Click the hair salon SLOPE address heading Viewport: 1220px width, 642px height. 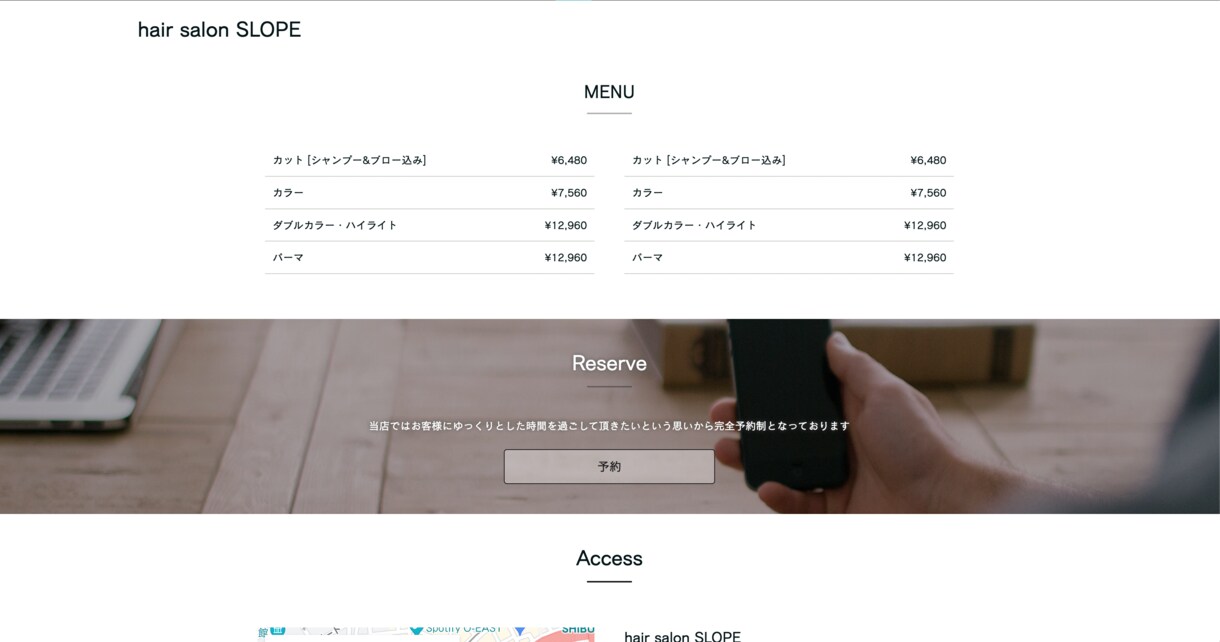click(x=682, y=636)
